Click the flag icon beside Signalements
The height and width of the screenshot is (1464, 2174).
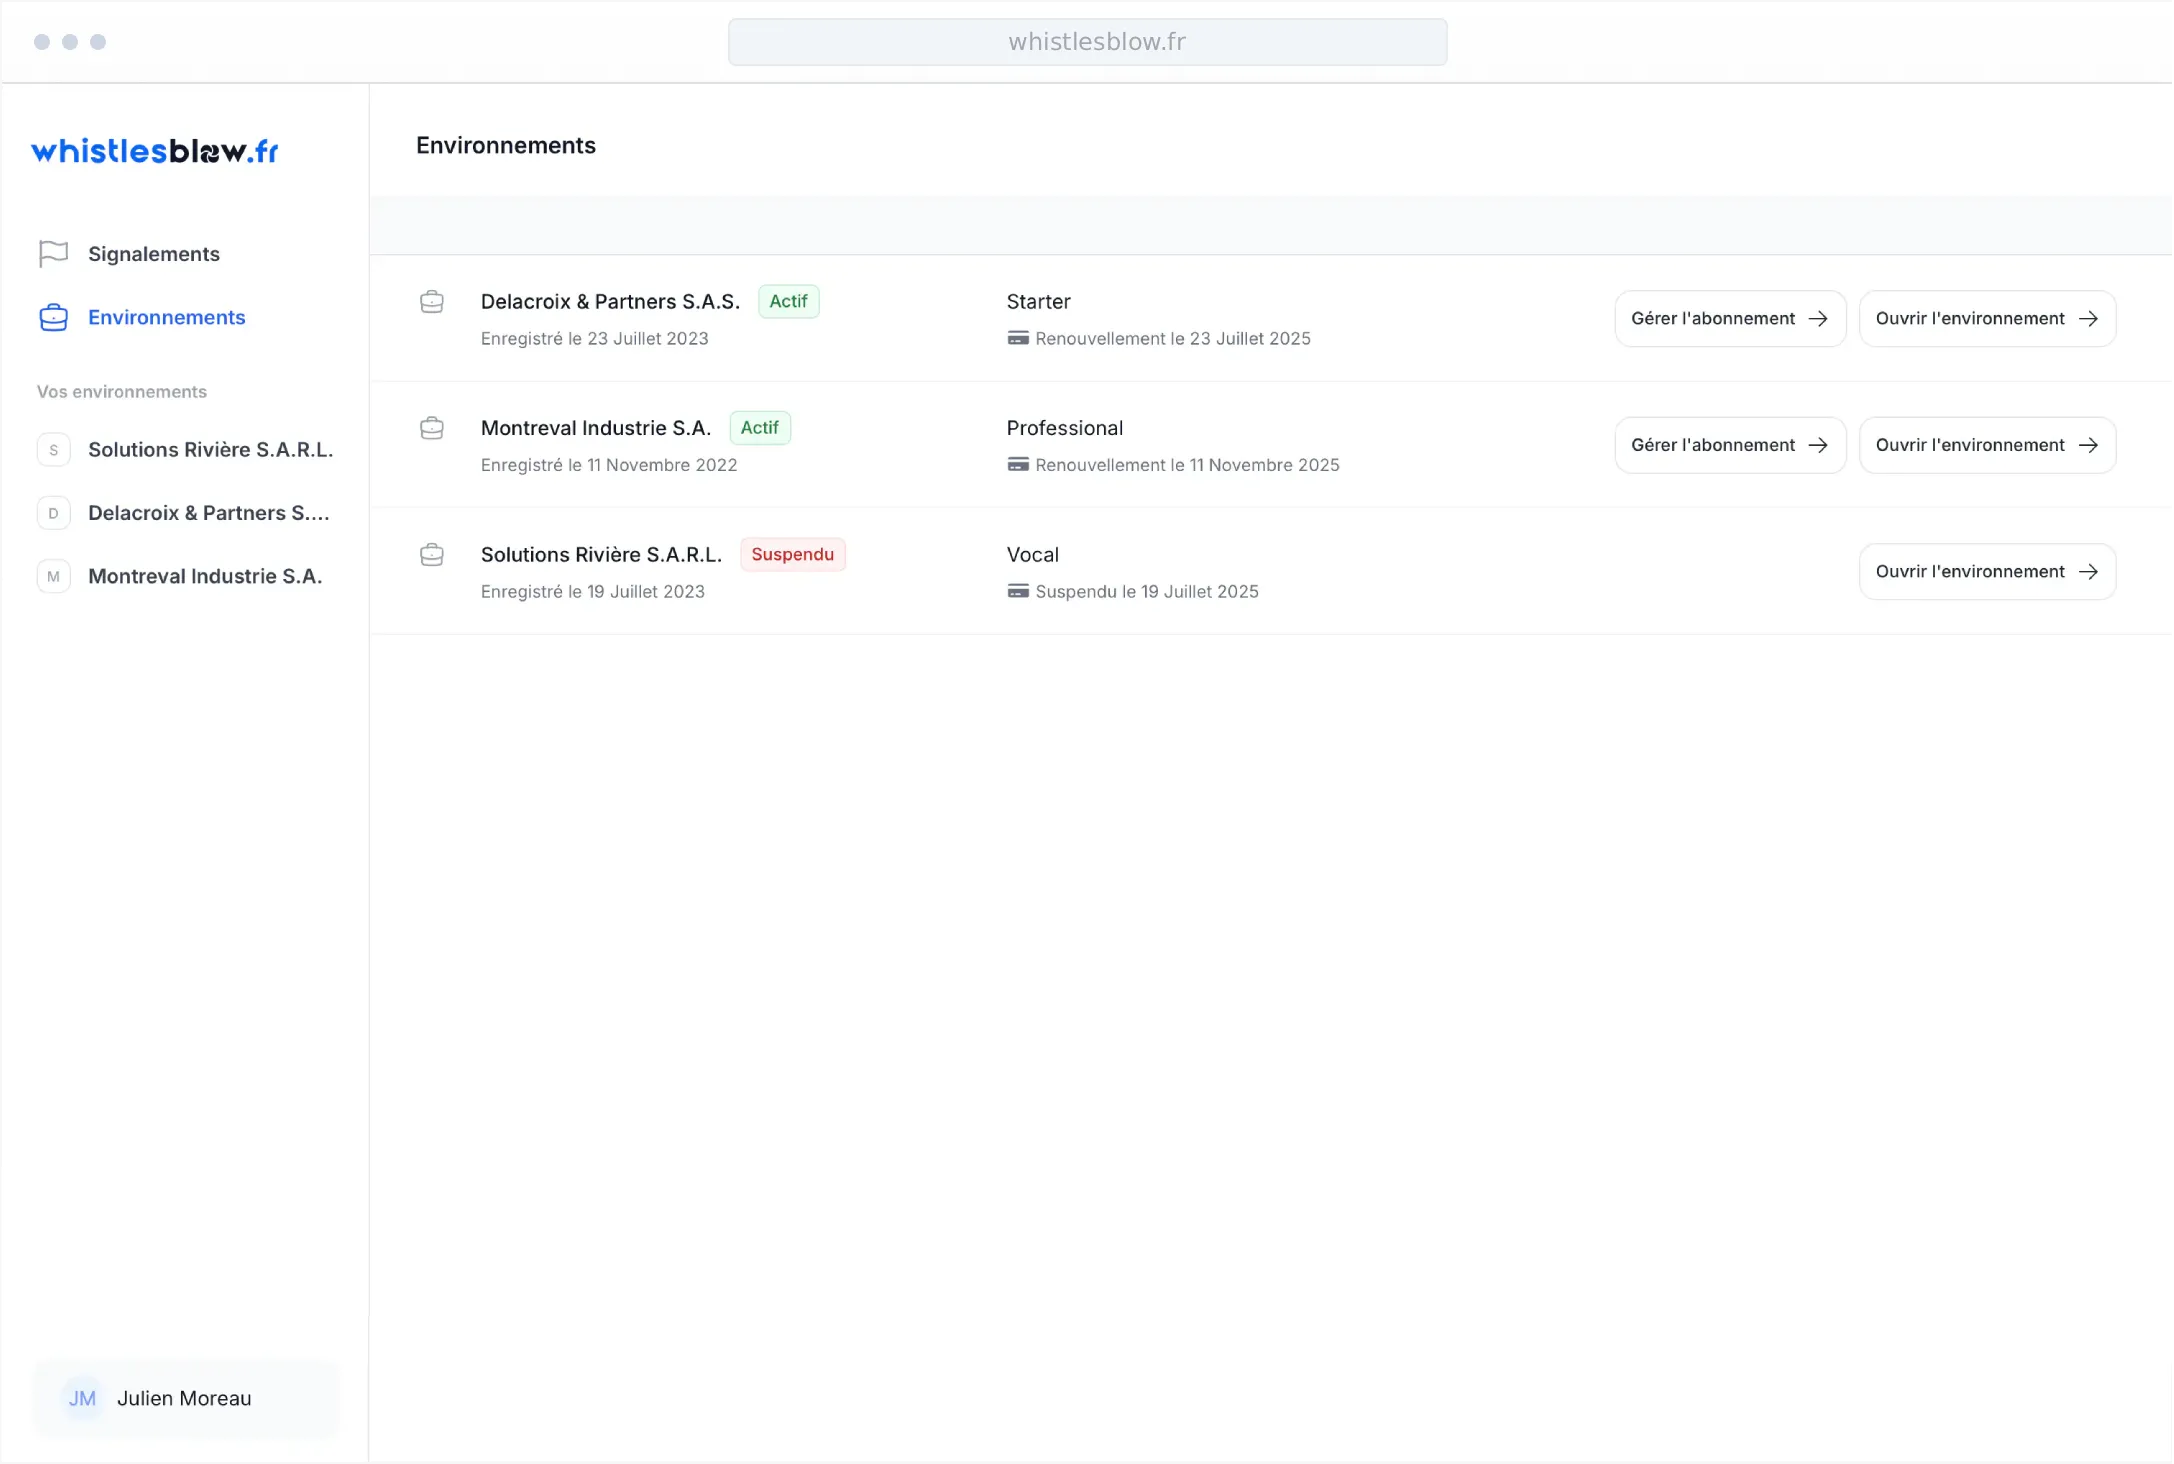[53, 254]
